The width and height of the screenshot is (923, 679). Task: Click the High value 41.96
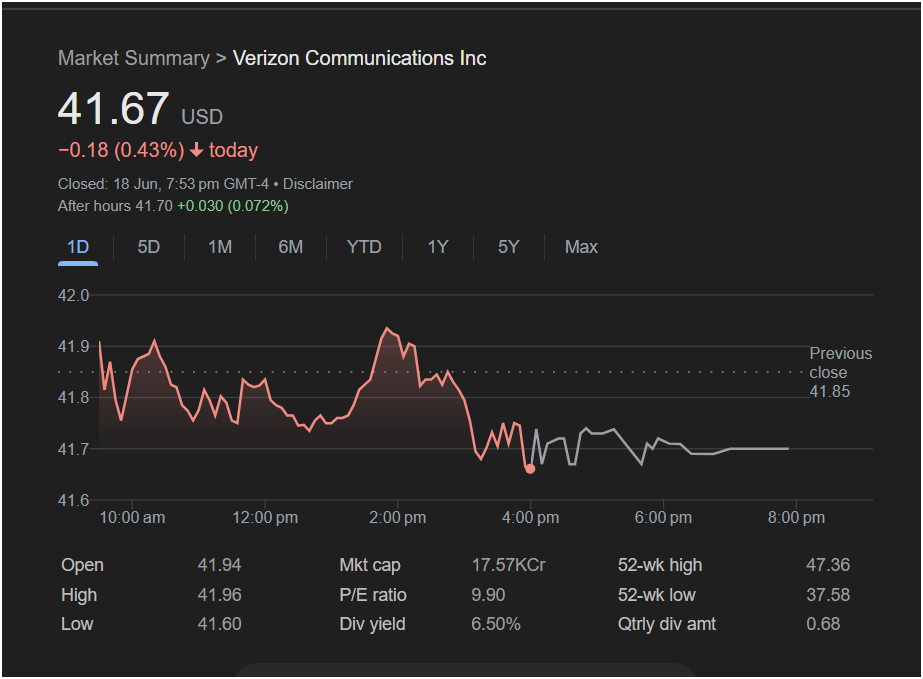click(x=220, y=595)
